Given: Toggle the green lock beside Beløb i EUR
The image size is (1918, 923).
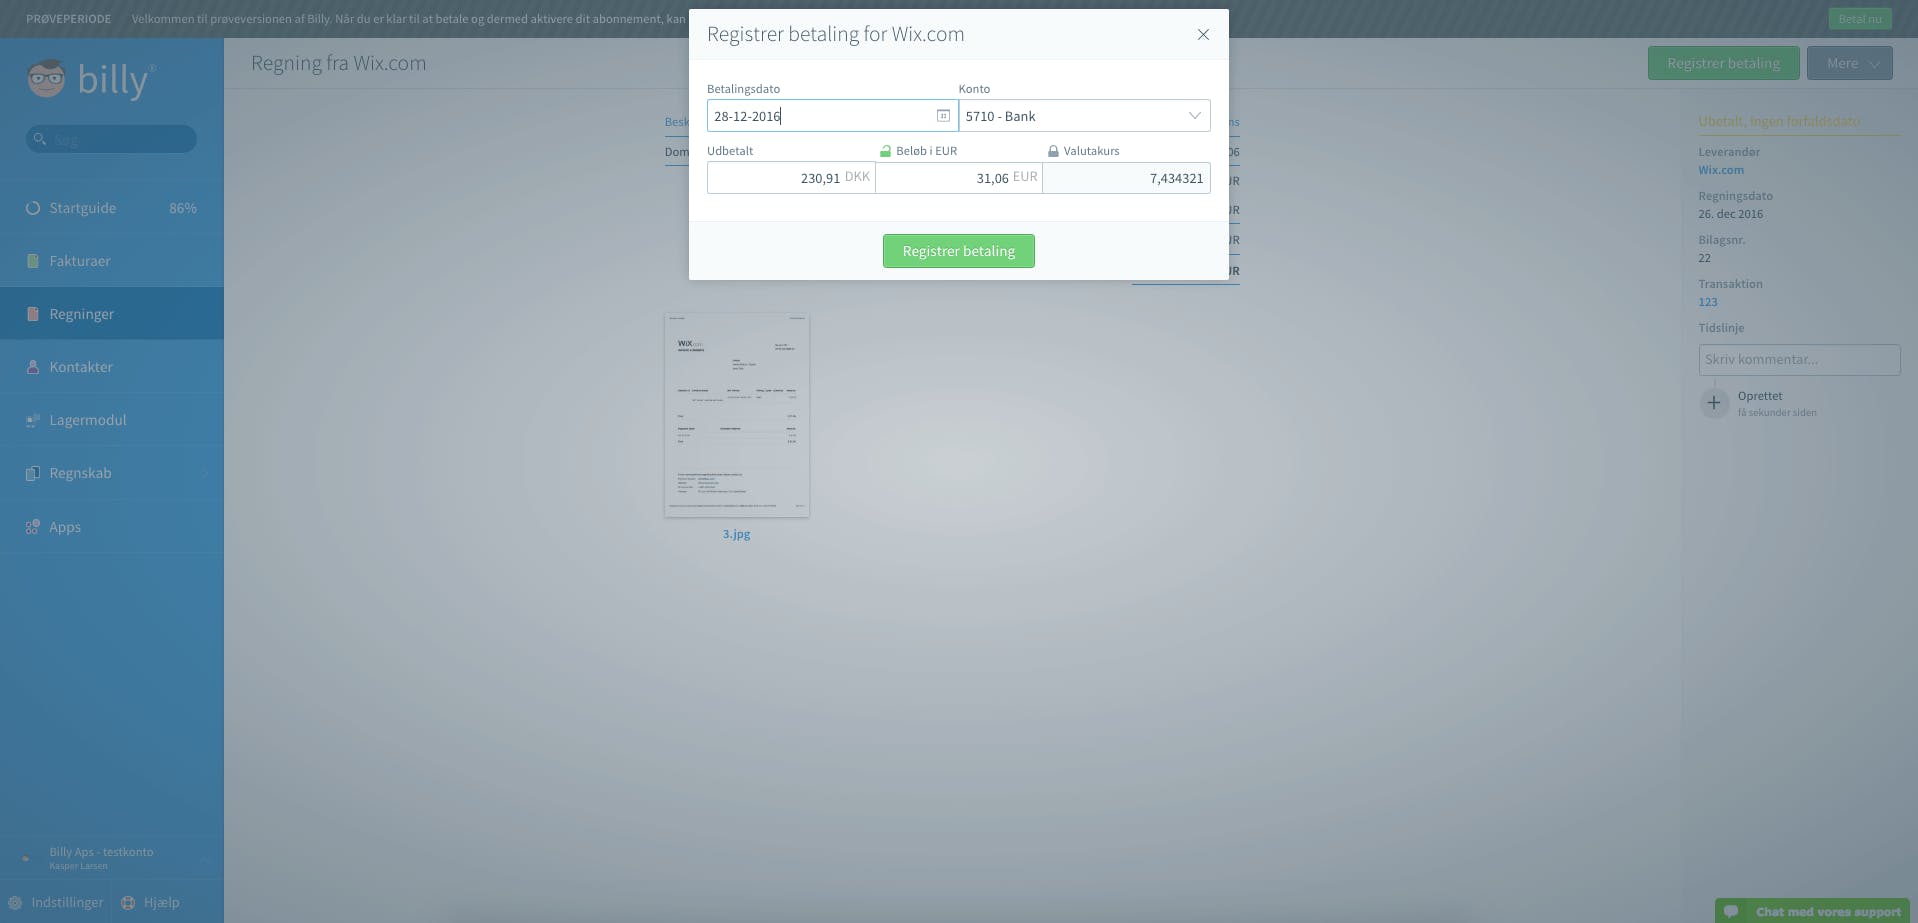Looking at the screenshot, I should [885, 151].
